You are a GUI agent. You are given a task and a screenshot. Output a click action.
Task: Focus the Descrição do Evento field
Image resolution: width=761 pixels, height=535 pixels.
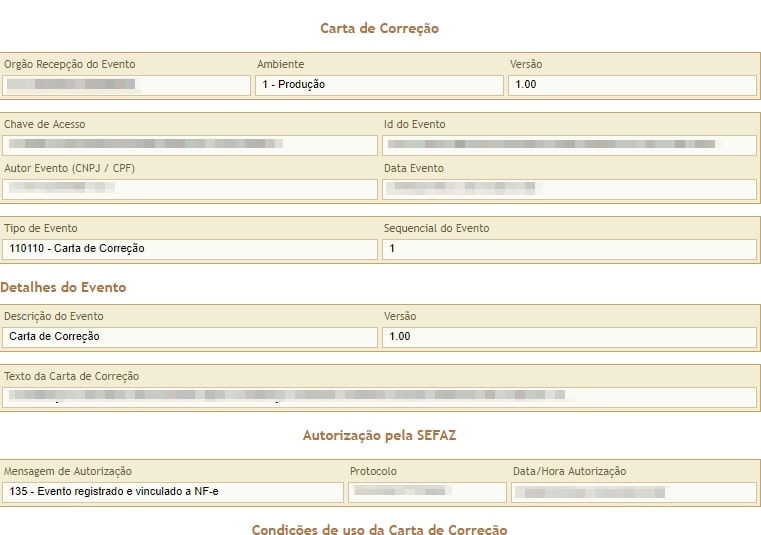(190, 337)
